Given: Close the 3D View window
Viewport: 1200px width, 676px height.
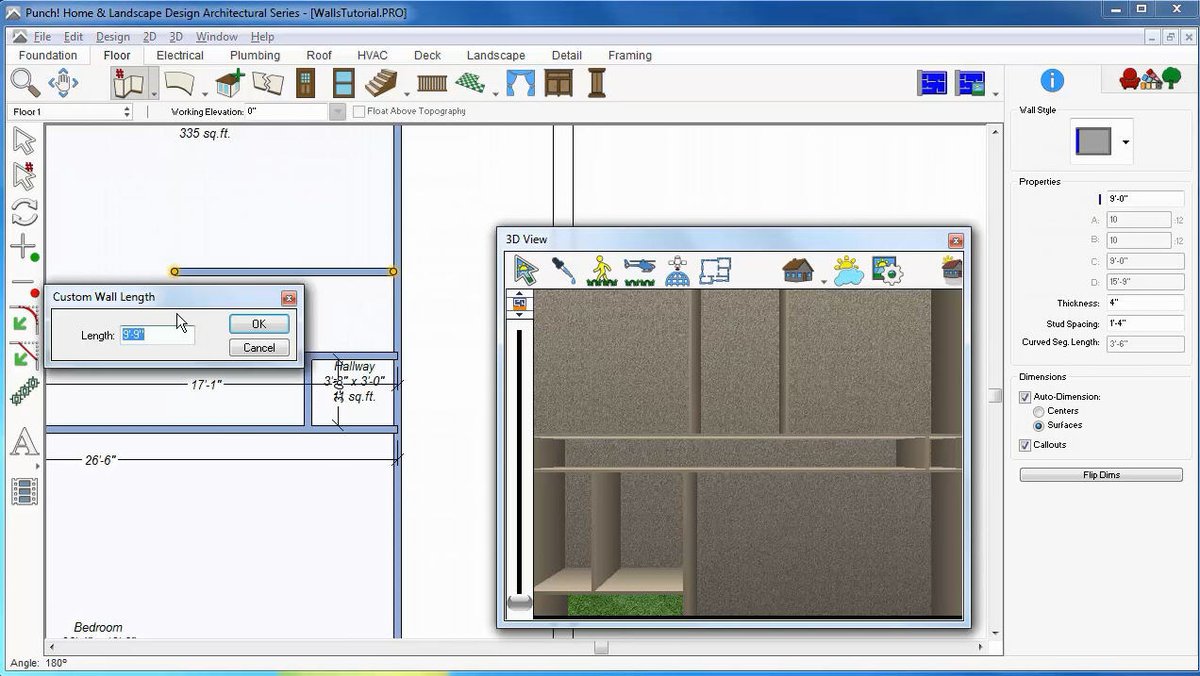Looking at the screenshot, I should pyautogui.click(x=956, y=240).
